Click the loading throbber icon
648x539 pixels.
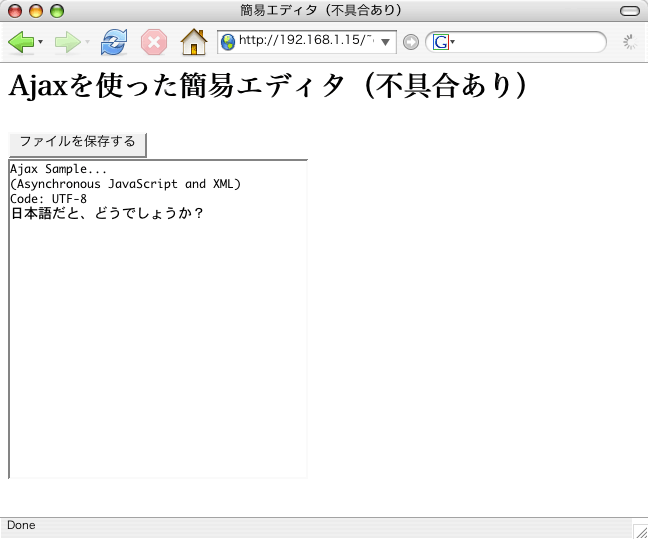[x=630, y=42]
